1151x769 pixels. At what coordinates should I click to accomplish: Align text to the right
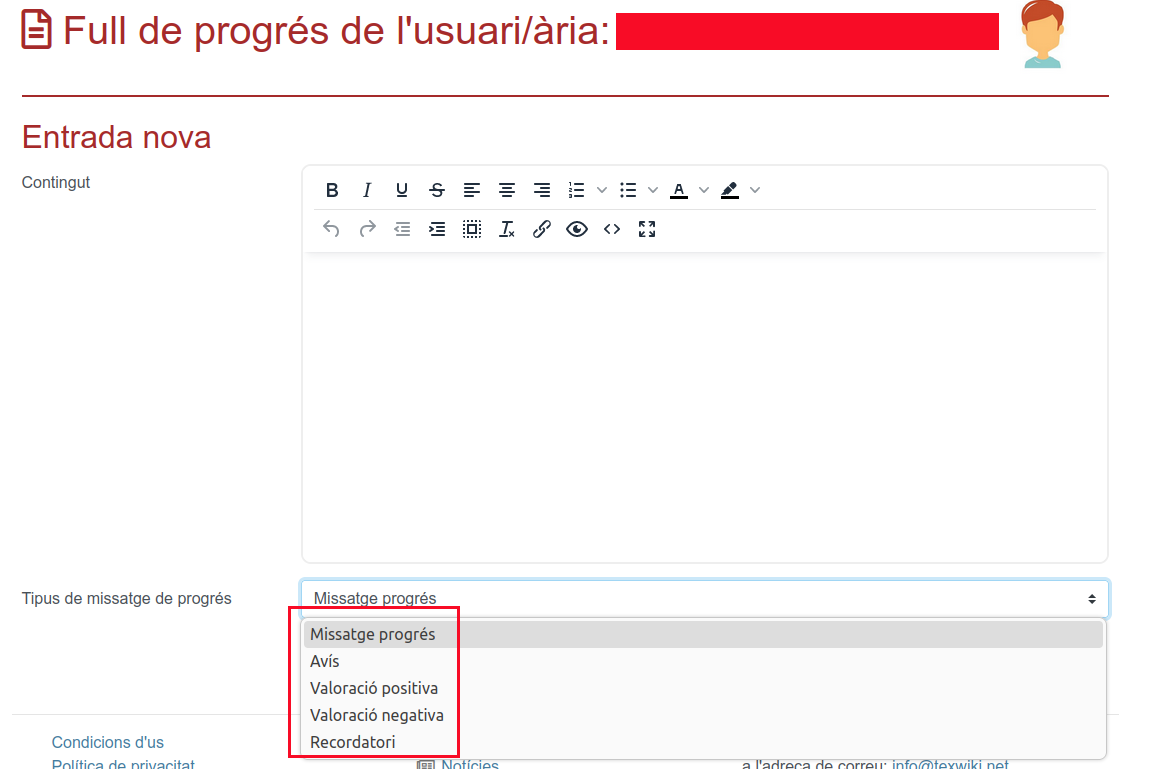(x=542, y=190)
